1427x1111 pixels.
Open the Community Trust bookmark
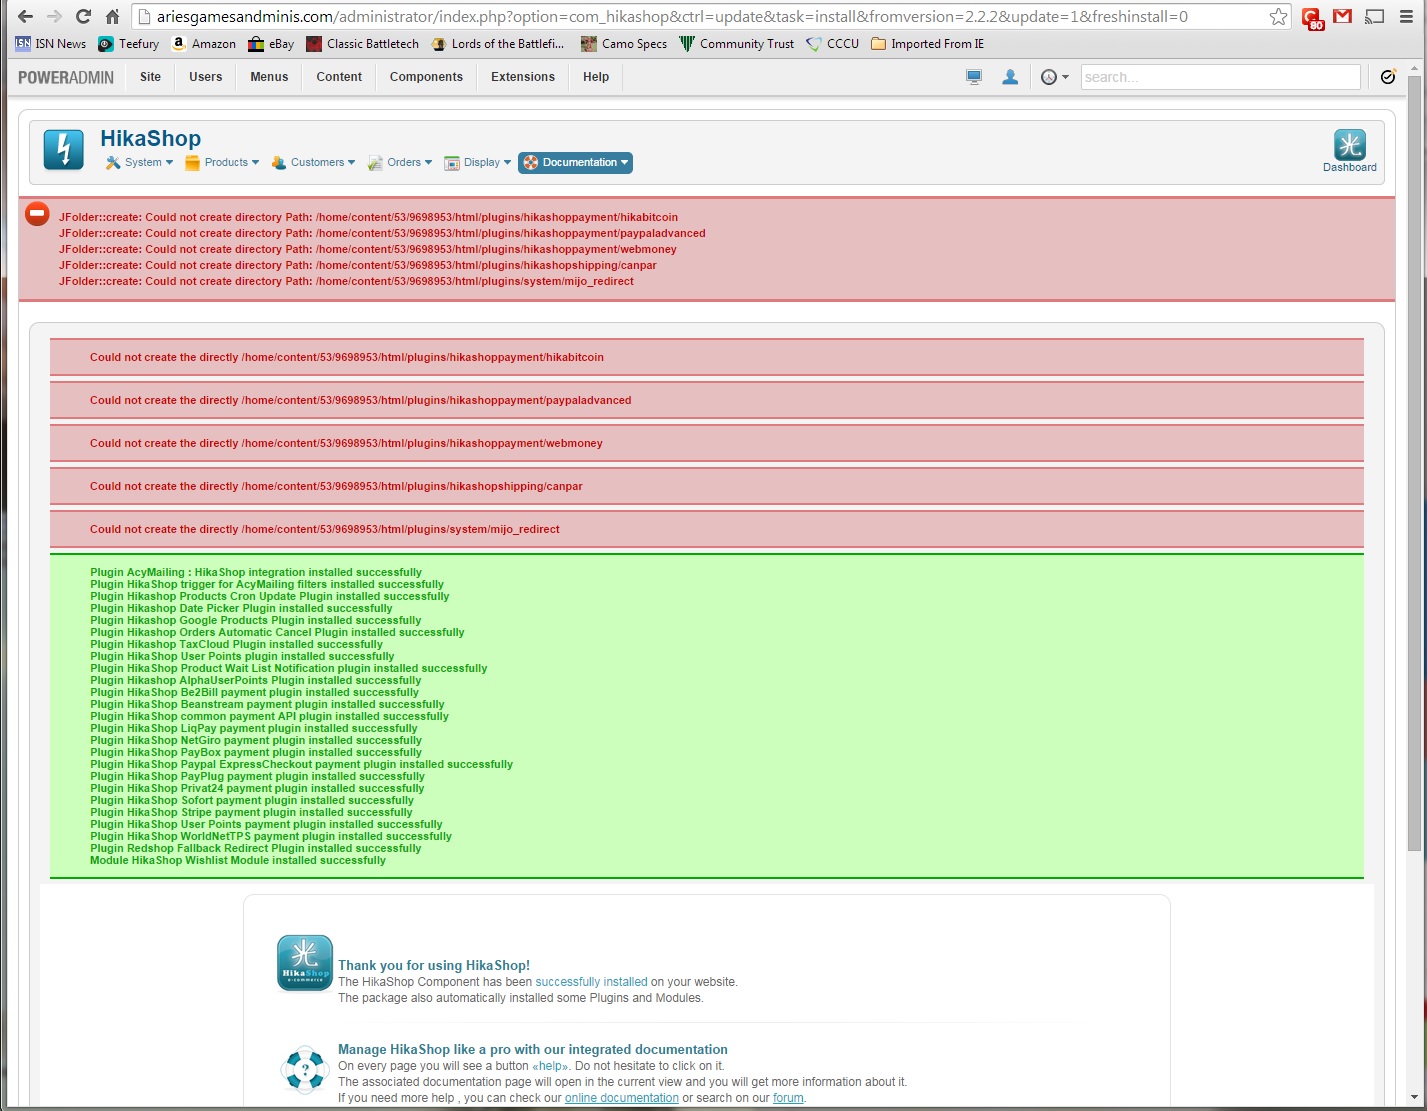[x=737, y=44]
